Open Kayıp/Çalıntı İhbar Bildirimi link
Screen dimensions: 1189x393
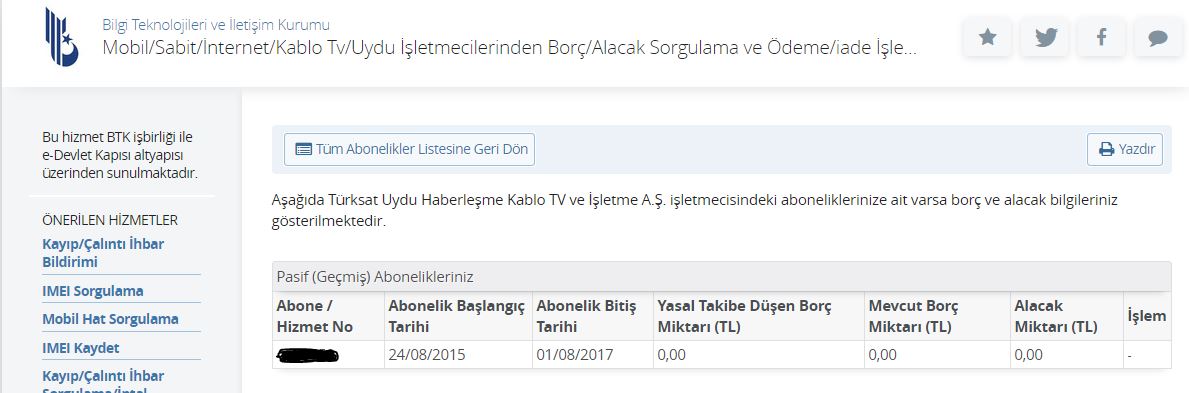(103, 253)
